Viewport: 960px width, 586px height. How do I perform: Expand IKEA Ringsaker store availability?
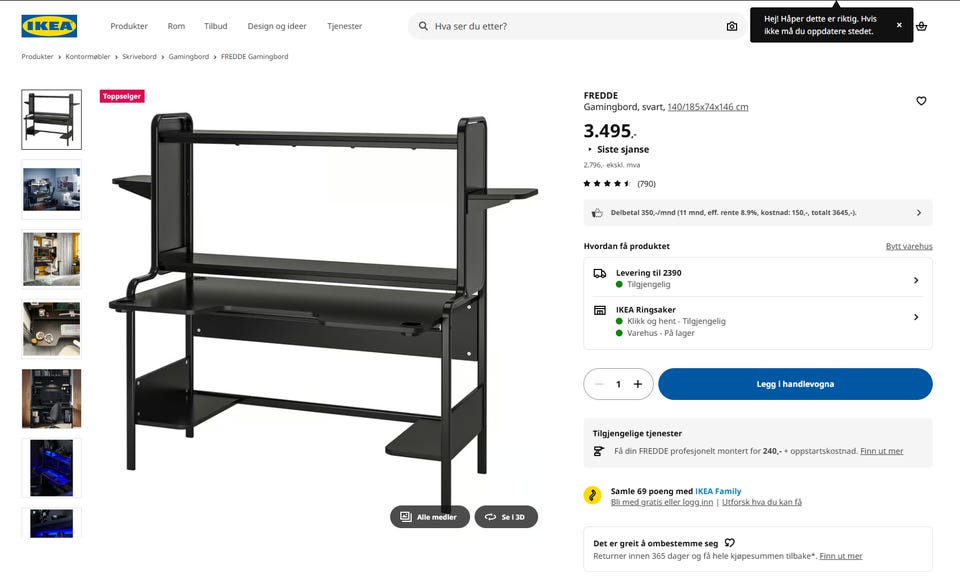pyautogui.click(x=758, y=321)
